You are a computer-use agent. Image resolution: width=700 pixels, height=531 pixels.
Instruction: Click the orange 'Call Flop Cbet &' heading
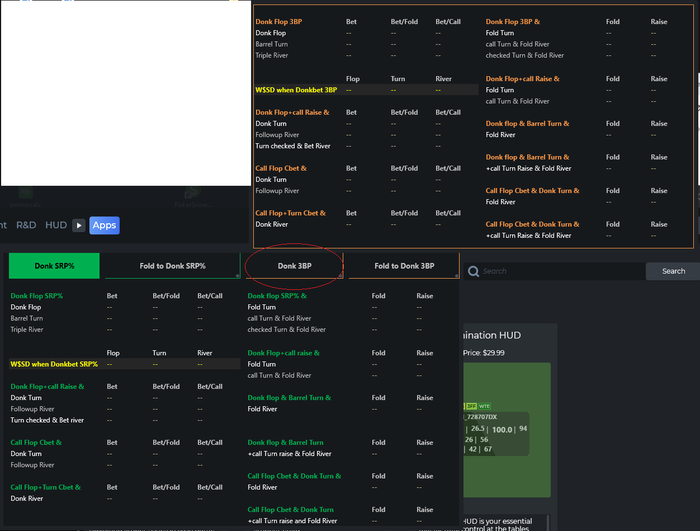pyautogui.click(x=281, y=168)
